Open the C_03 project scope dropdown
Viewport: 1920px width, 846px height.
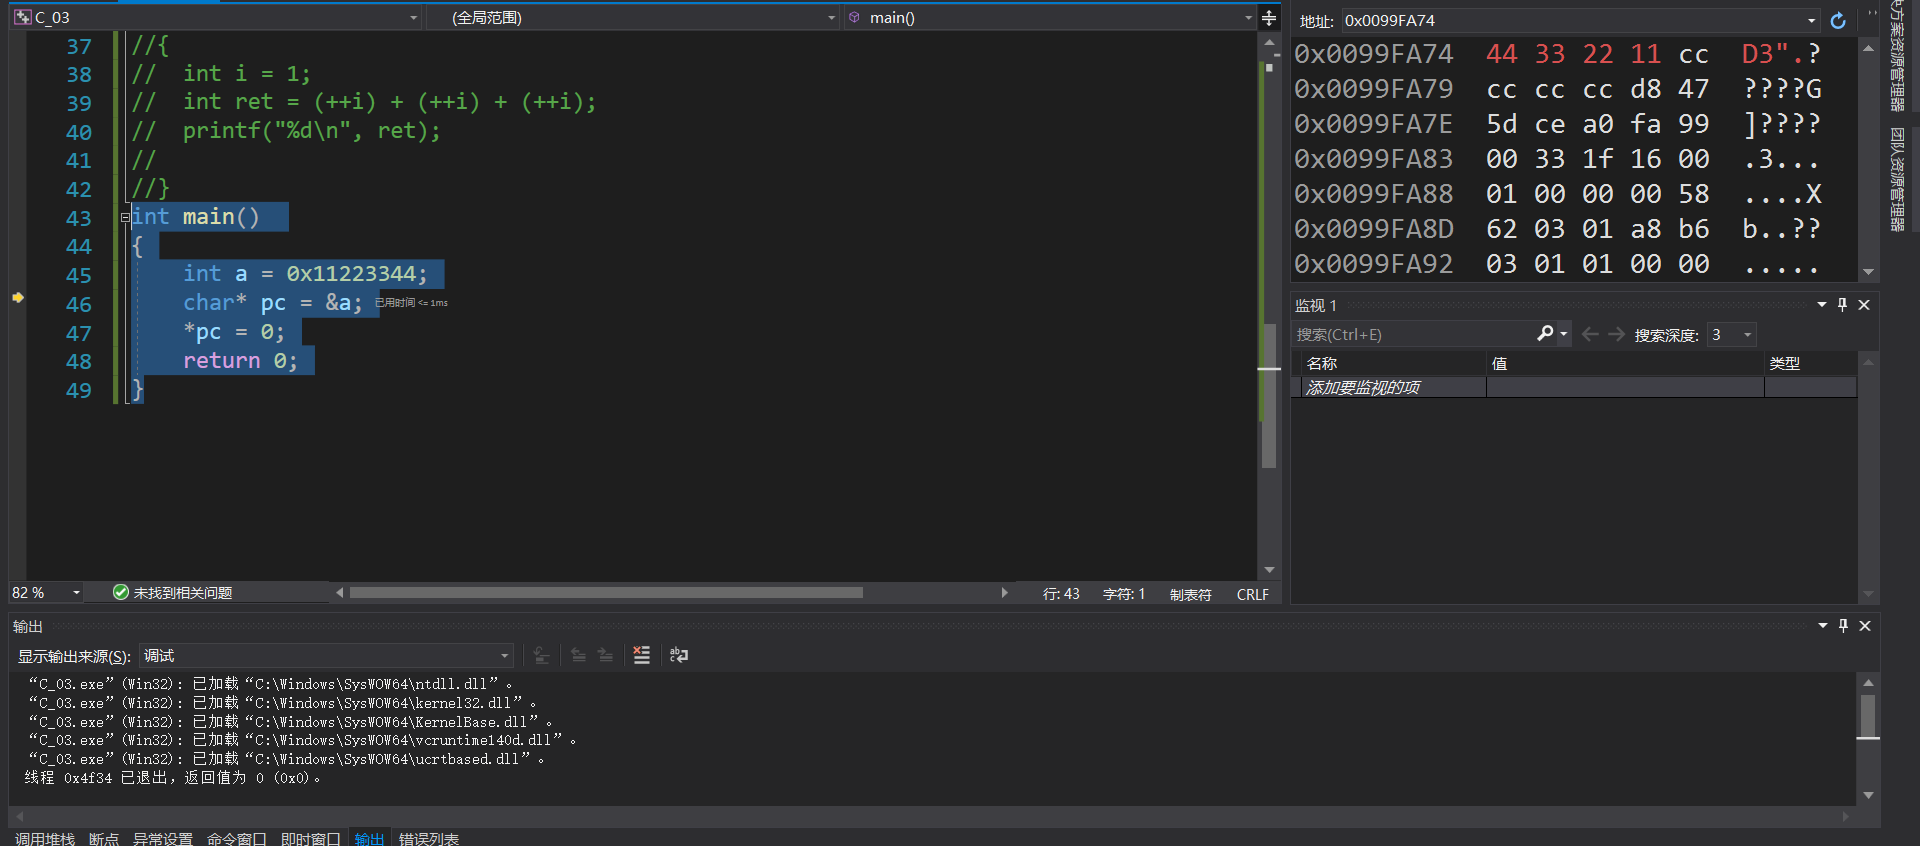[x=413, y=18]
